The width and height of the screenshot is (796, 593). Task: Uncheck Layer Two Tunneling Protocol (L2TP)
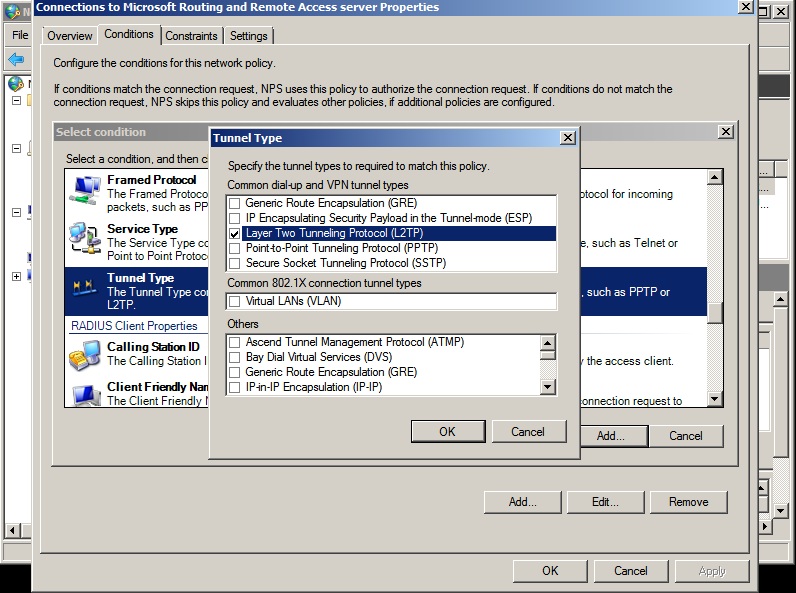click(x=235, y=234)
